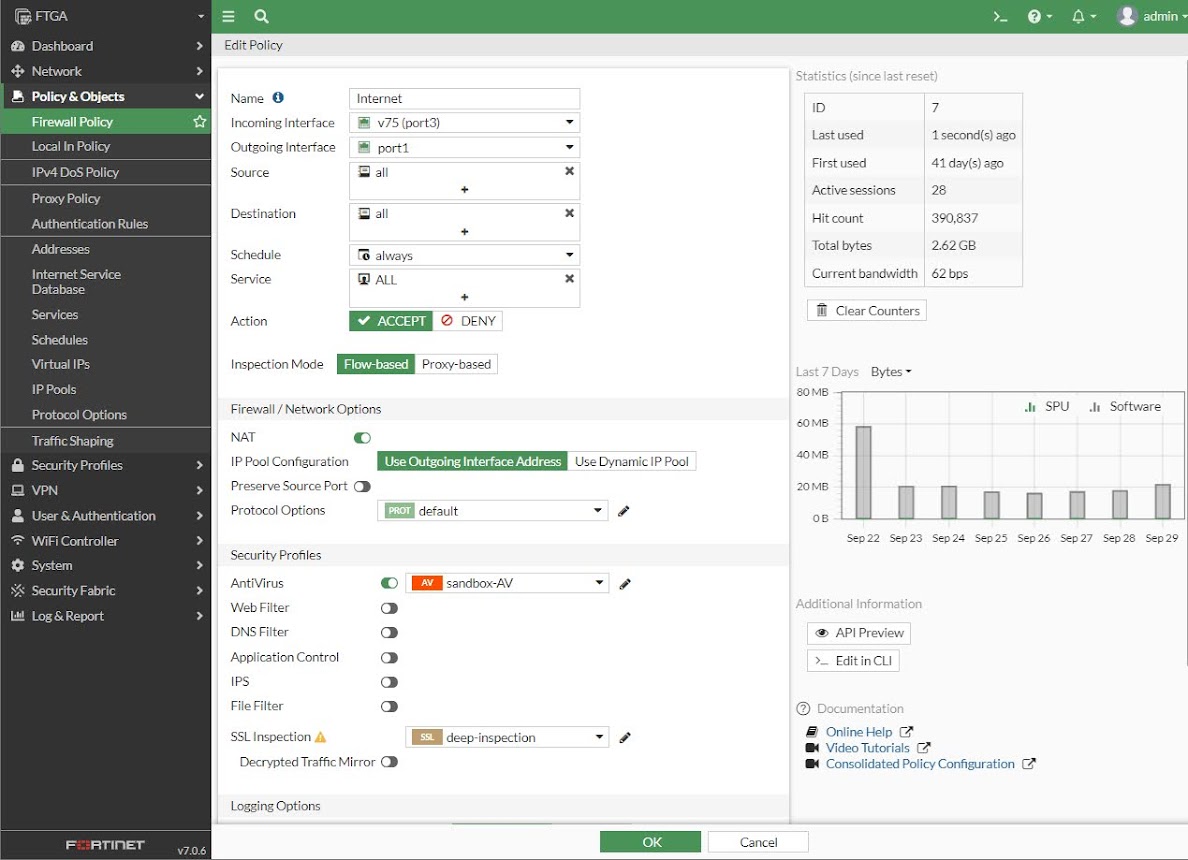Open the CLI console icon in header
The height and width of the screenshot is (860, 1188).
(1000, 17)
